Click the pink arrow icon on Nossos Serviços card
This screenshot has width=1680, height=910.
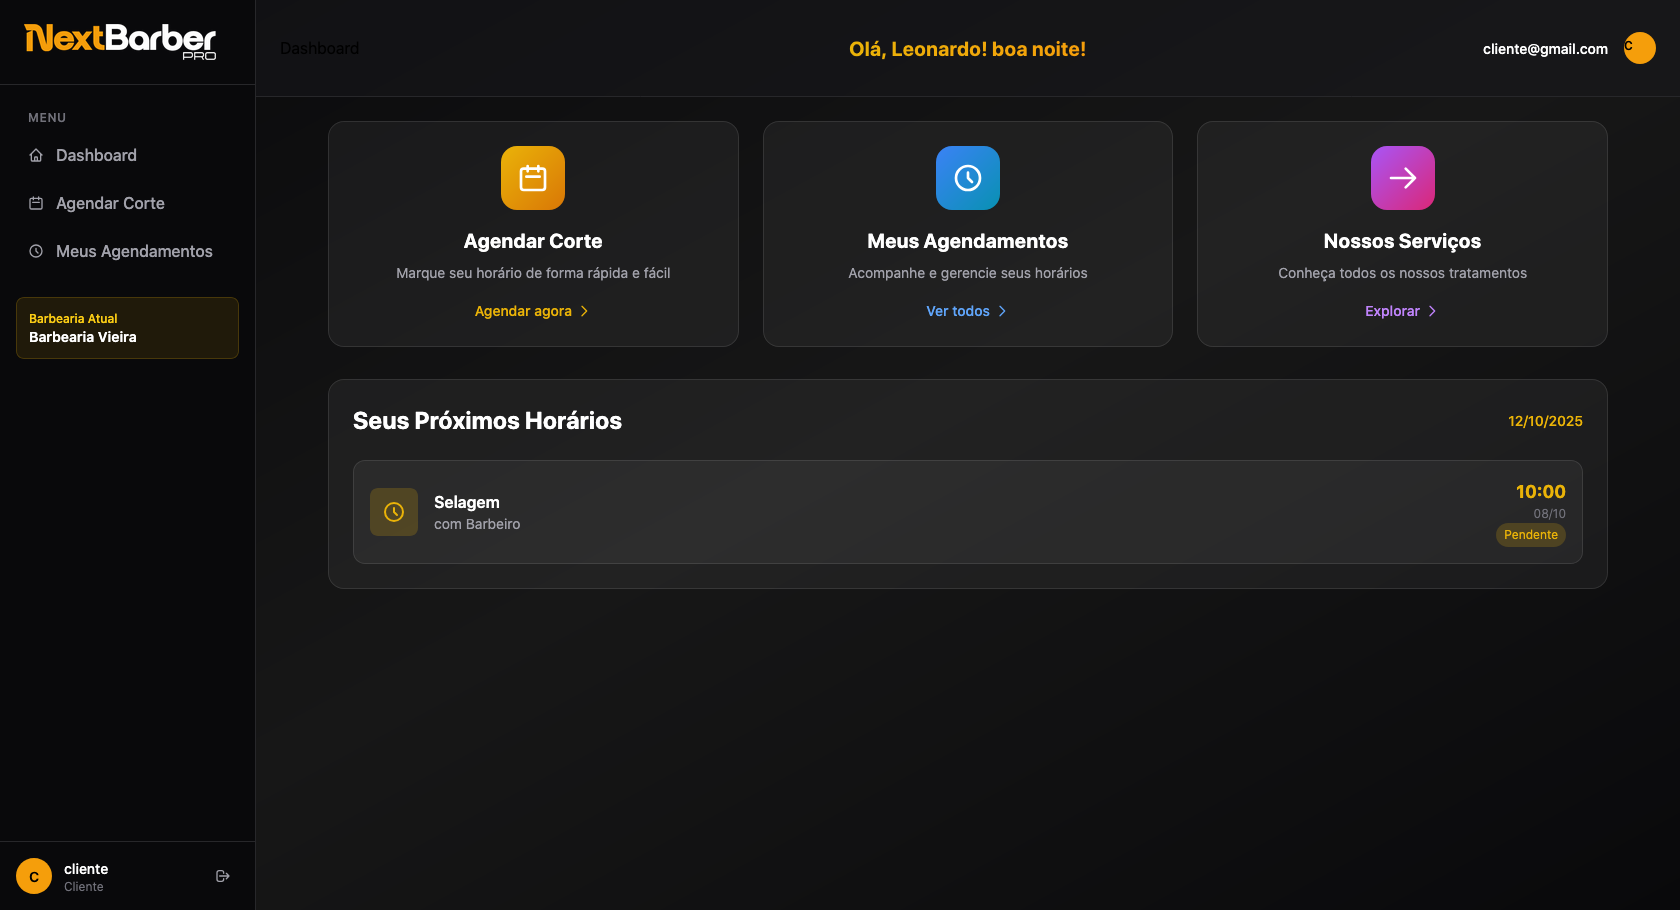coord(1402,178)
